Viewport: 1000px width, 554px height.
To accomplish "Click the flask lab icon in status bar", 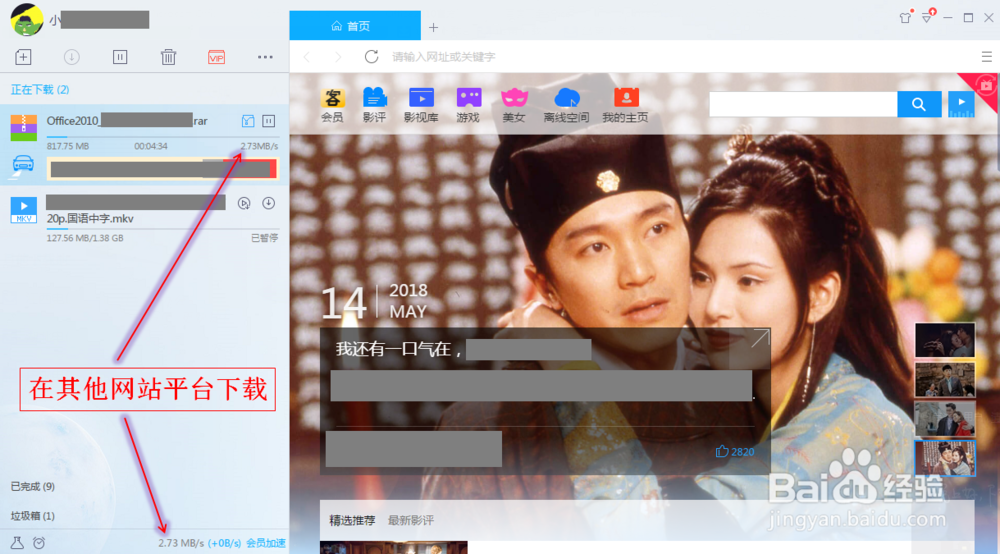I will [x=17, y=543].
